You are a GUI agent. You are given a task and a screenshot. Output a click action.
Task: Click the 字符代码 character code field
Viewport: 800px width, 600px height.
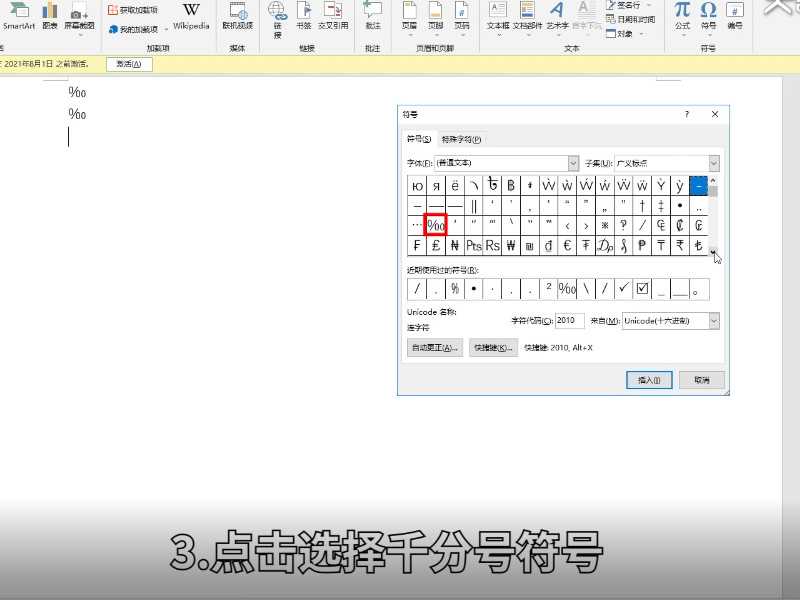(x=570, y=321)
